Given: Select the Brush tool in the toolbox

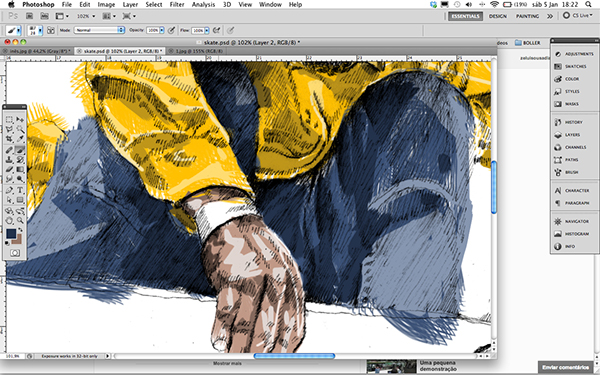Looking at the screenshot, I should 20,150.
